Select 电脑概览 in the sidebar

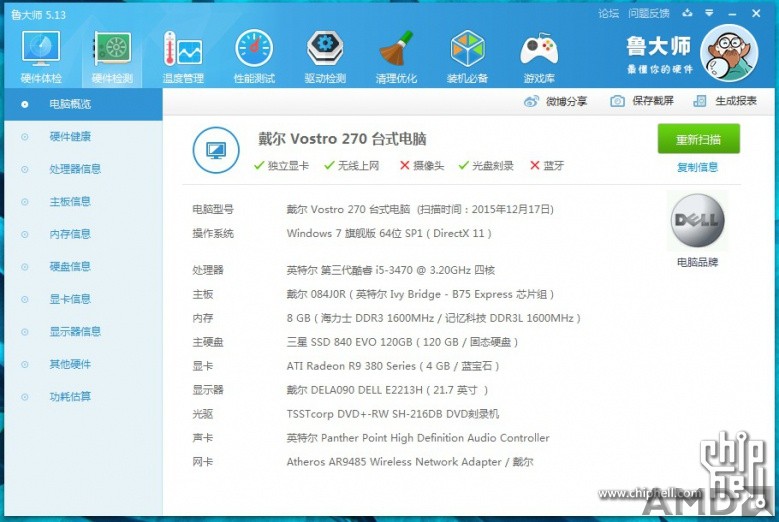click(x=83, y=104)
